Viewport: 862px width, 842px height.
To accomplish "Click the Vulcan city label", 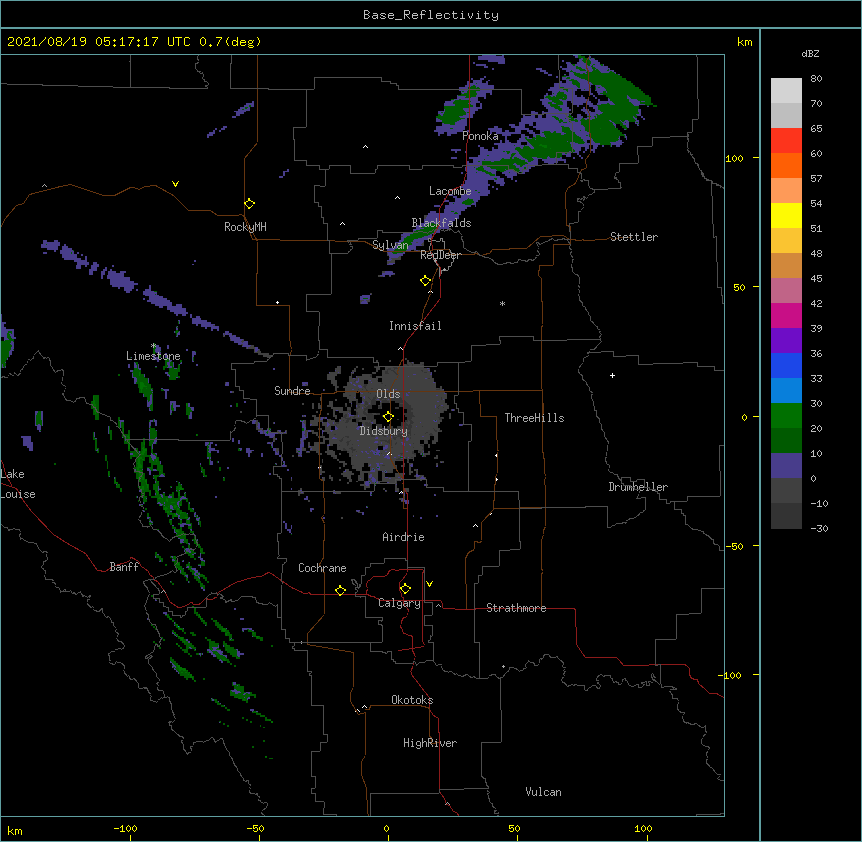I will (543, 792).
